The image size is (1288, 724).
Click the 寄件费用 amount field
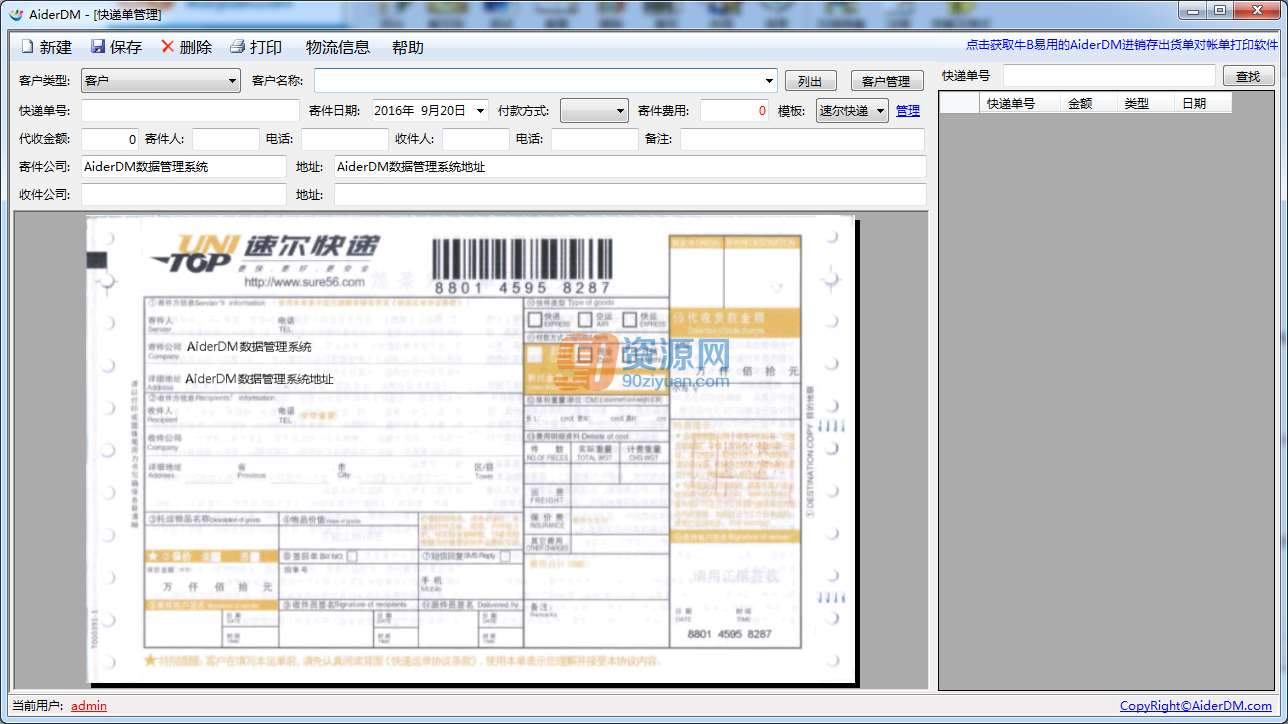click(x=735, y=111)
